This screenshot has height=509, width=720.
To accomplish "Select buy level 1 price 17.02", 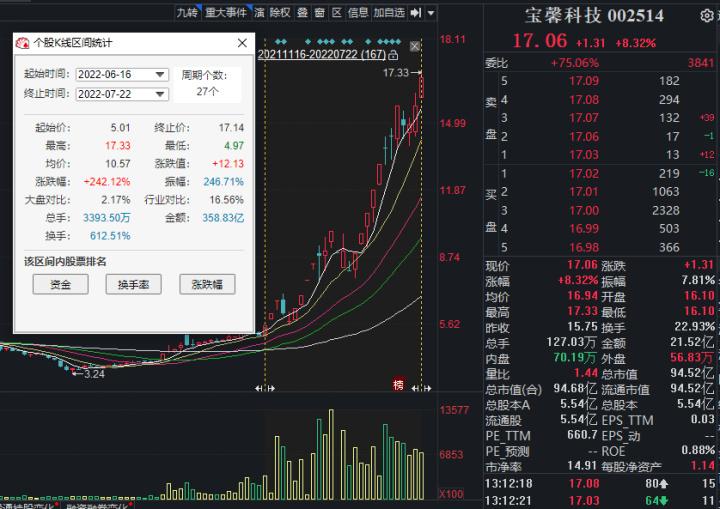I will click(x=584, y=174).
